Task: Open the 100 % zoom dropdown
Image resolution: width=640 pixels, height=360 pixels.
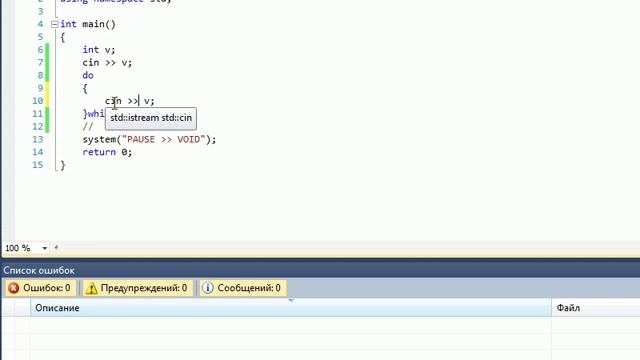Action: (44, 248)
